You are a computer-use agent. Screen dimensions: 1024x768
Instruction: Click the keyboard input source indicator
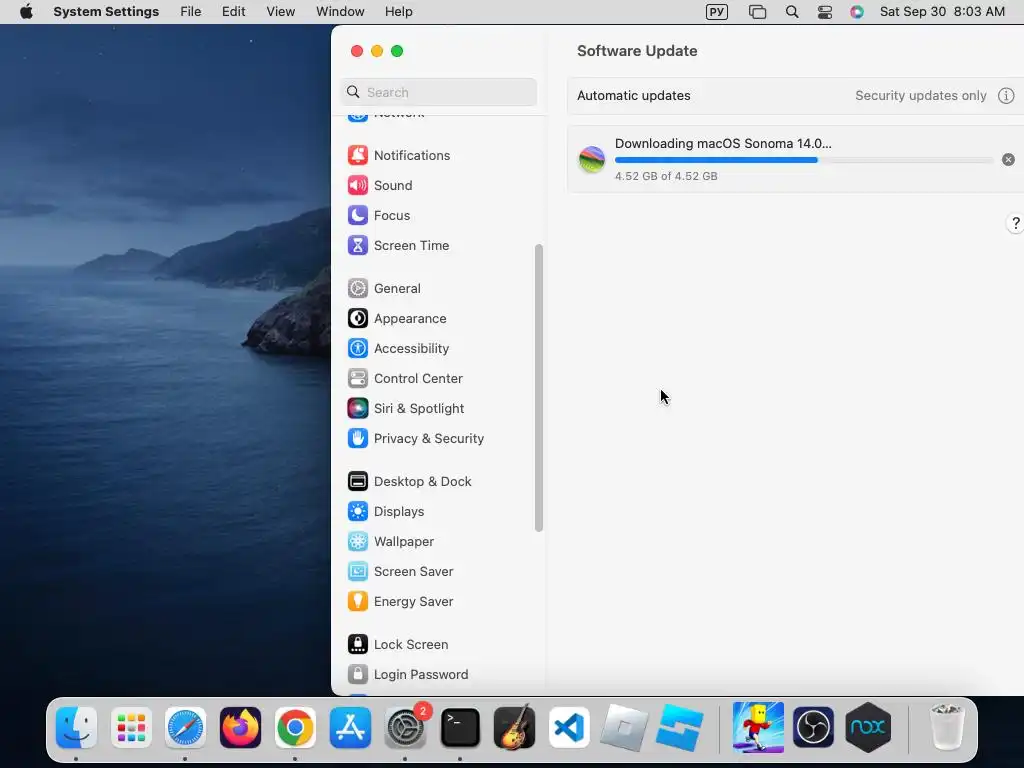click(x=716, y=12)
